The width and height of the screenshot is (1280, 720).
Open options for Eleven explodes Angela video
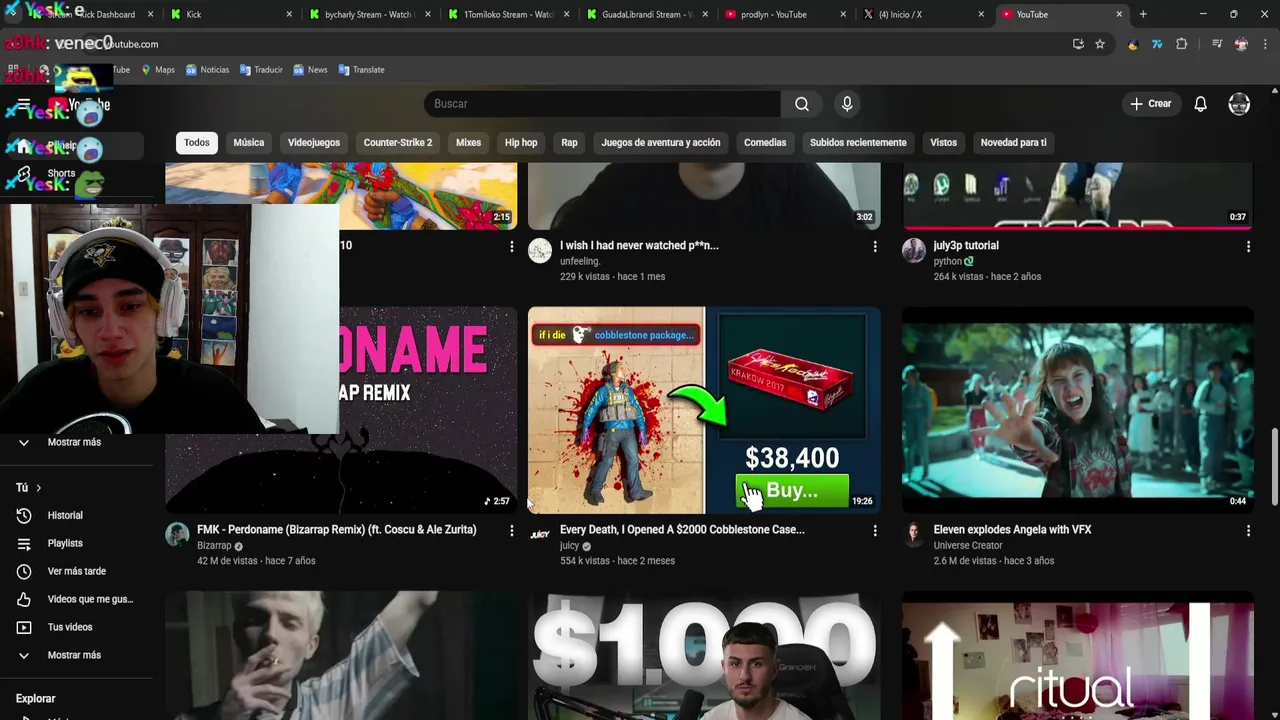pyautogui.click(x=1248, y=530)
